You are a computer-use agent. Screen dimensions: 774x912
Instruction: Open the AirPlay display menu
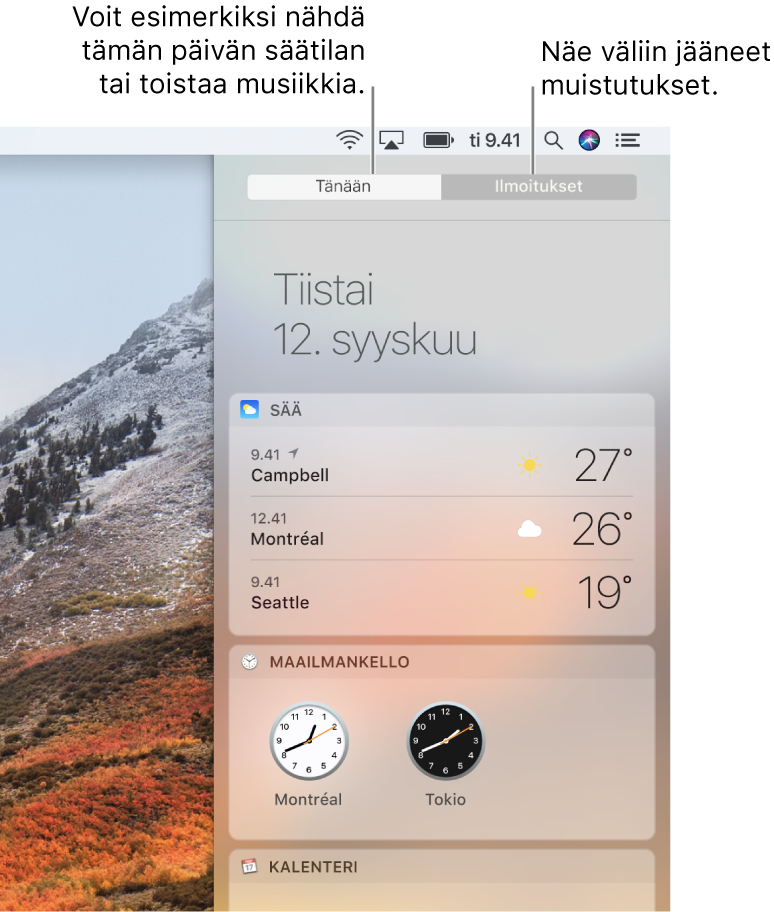tap(391, 140)
